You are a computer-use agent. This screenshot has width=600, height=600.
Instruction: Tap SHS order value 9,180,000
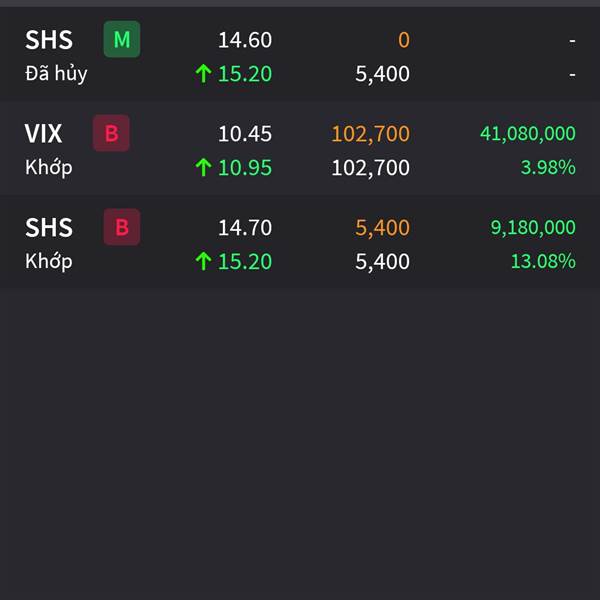(533, 227)
